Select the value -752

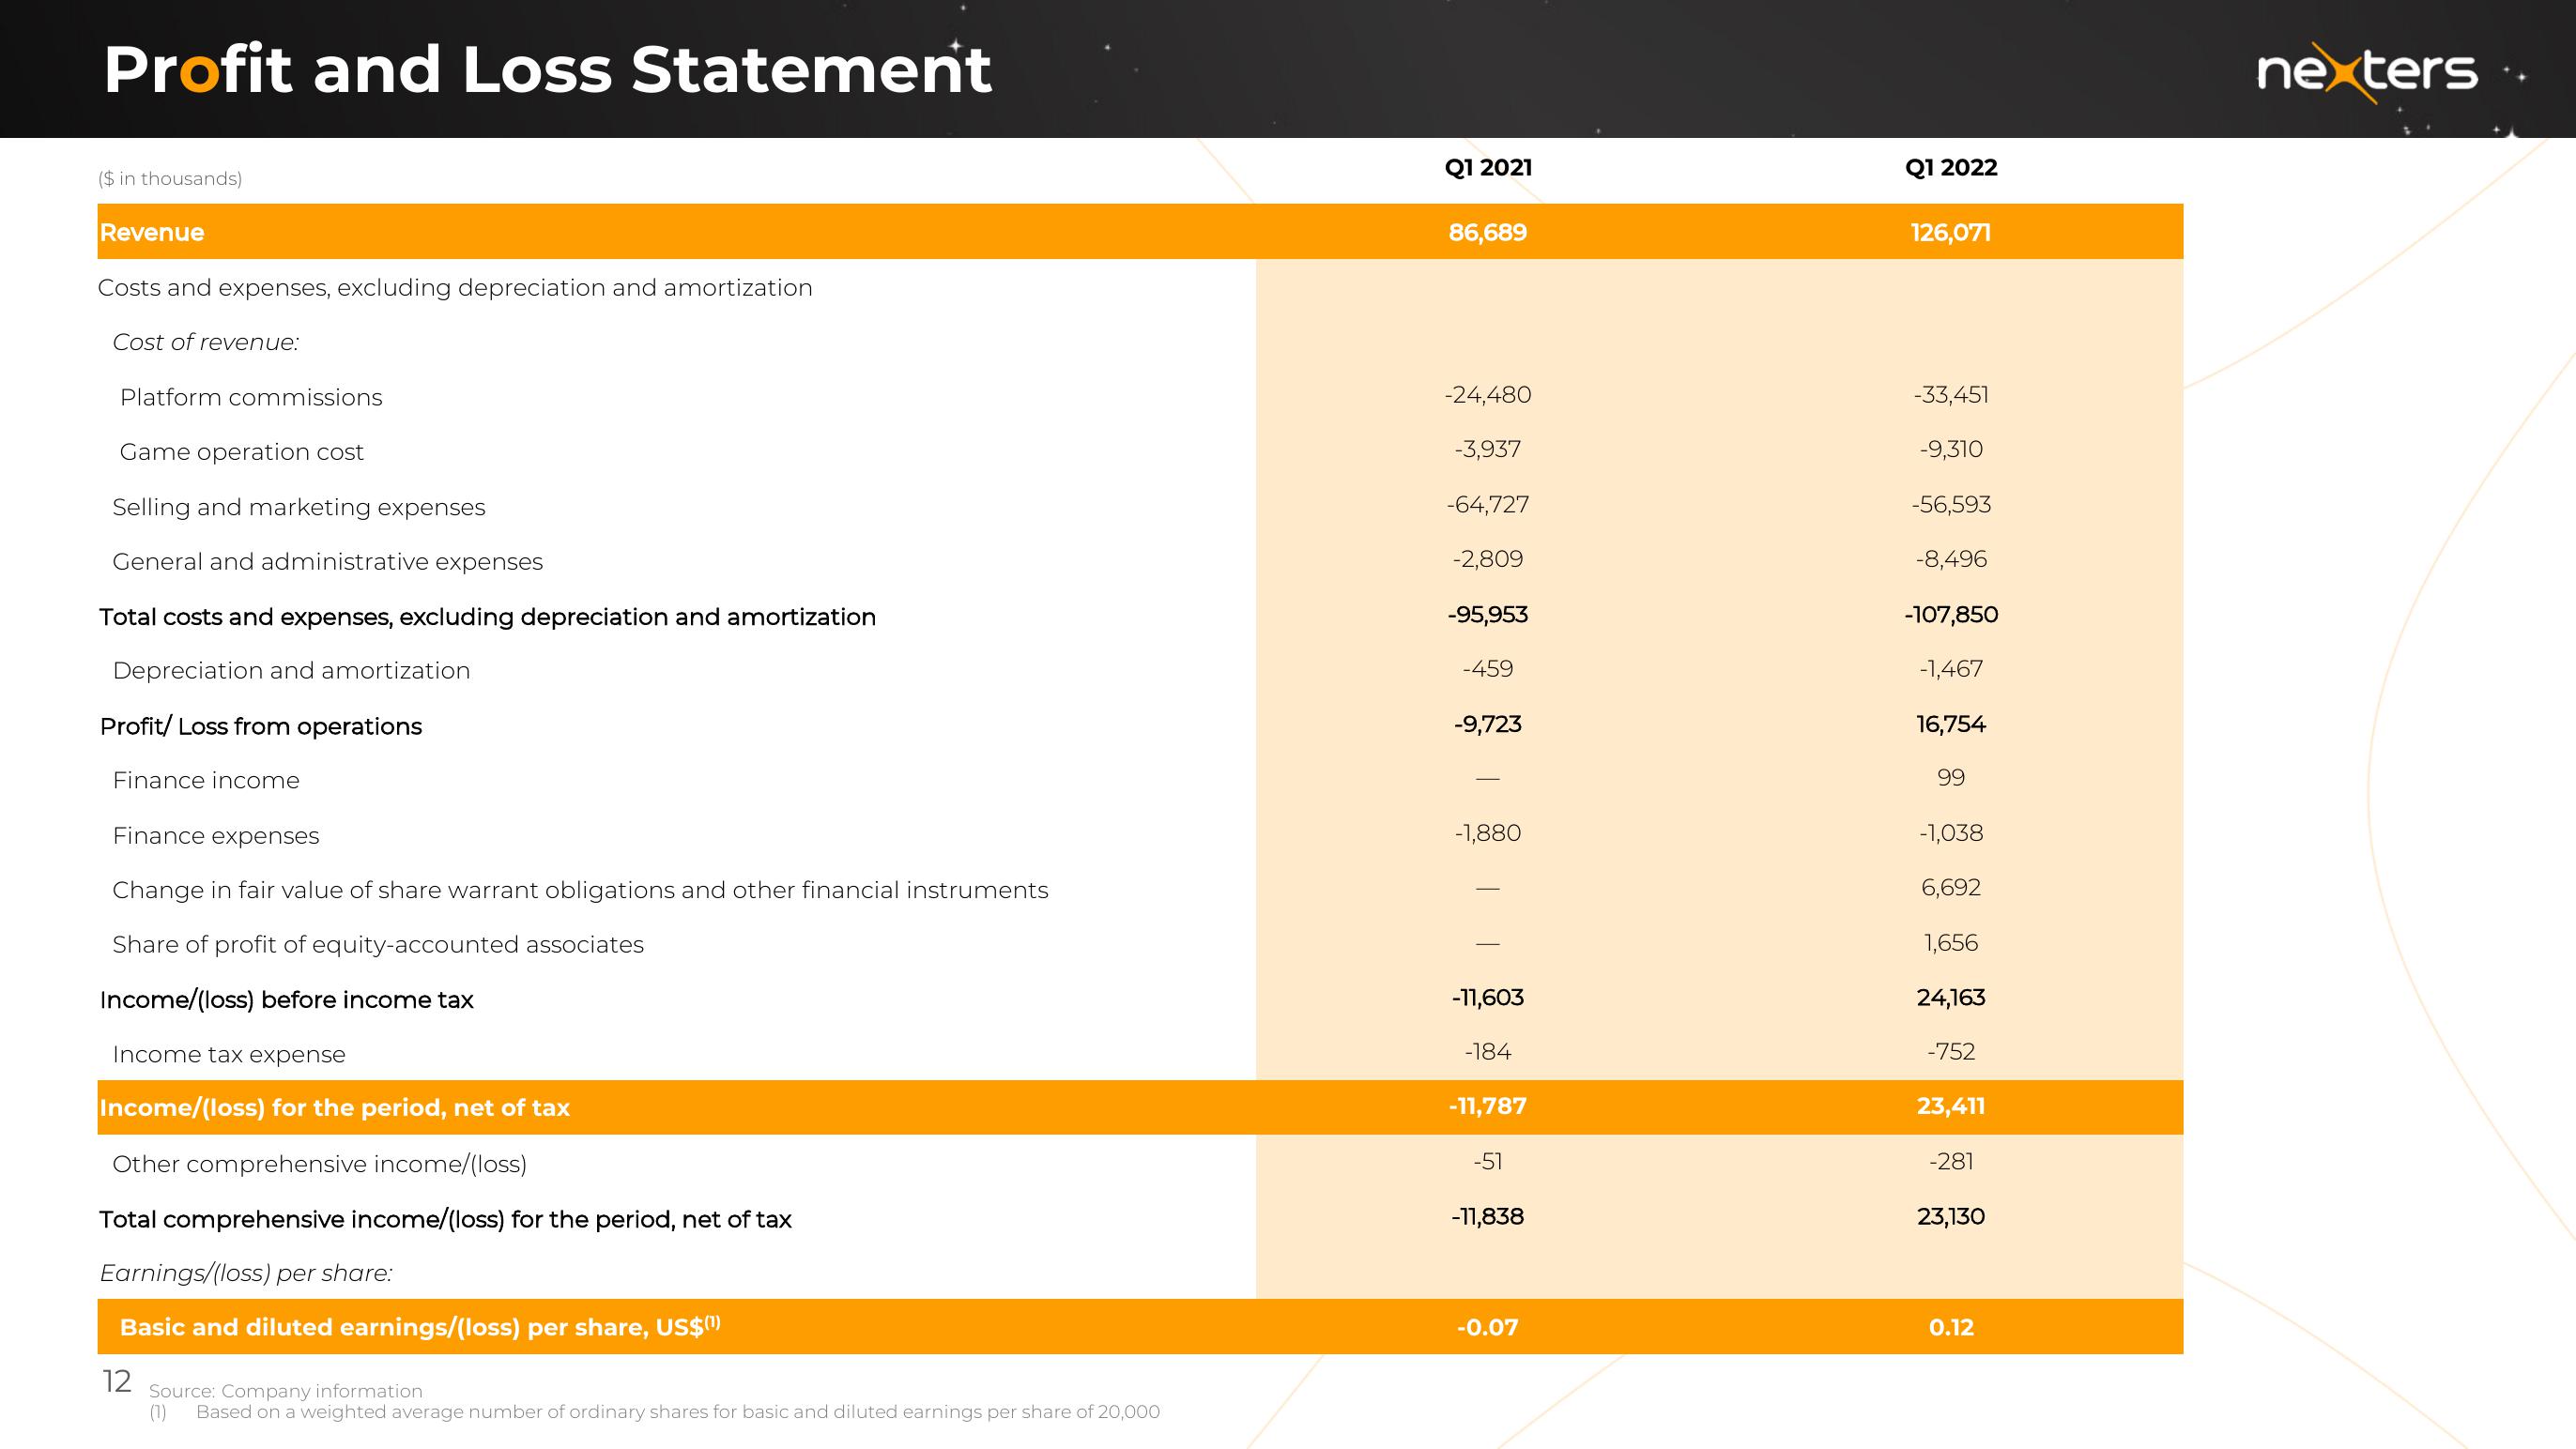pyautogui.click(x=1951, y=1052)
